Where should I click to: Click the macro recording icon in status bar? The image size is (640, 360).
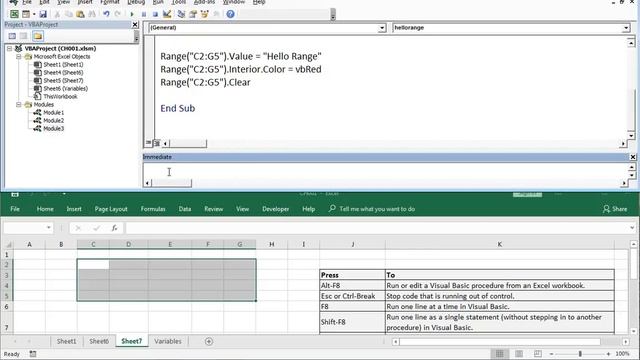click(x=33, y=354)
